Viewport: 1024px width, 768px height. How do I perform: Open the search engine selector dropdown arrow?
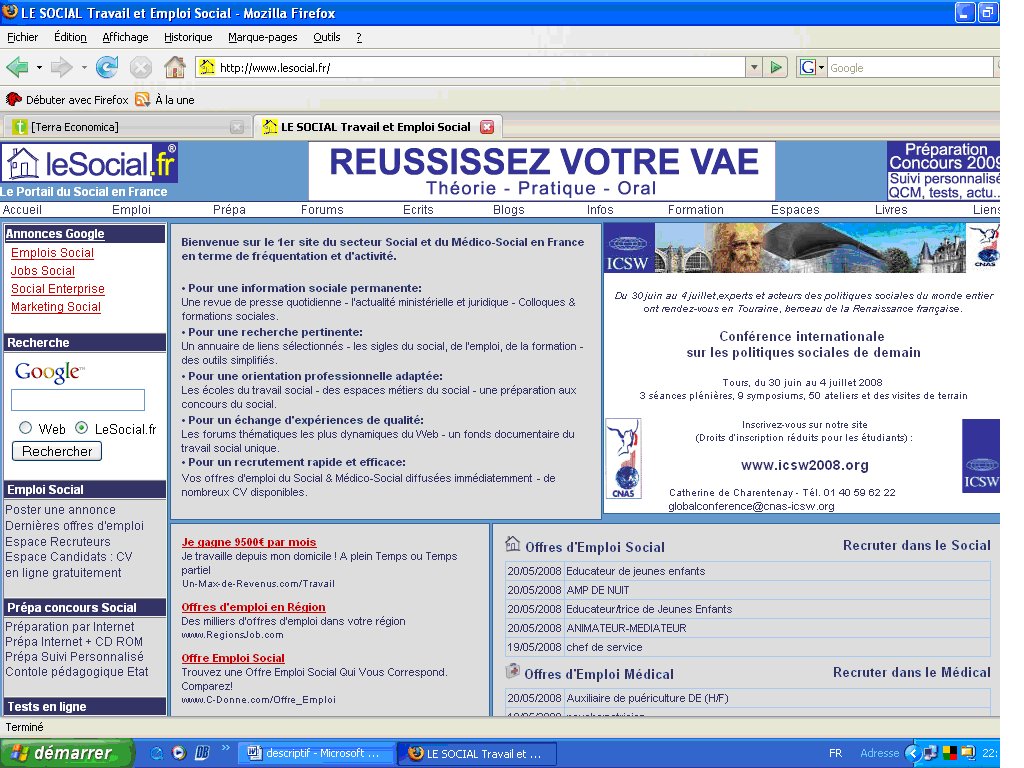(821, 67)
